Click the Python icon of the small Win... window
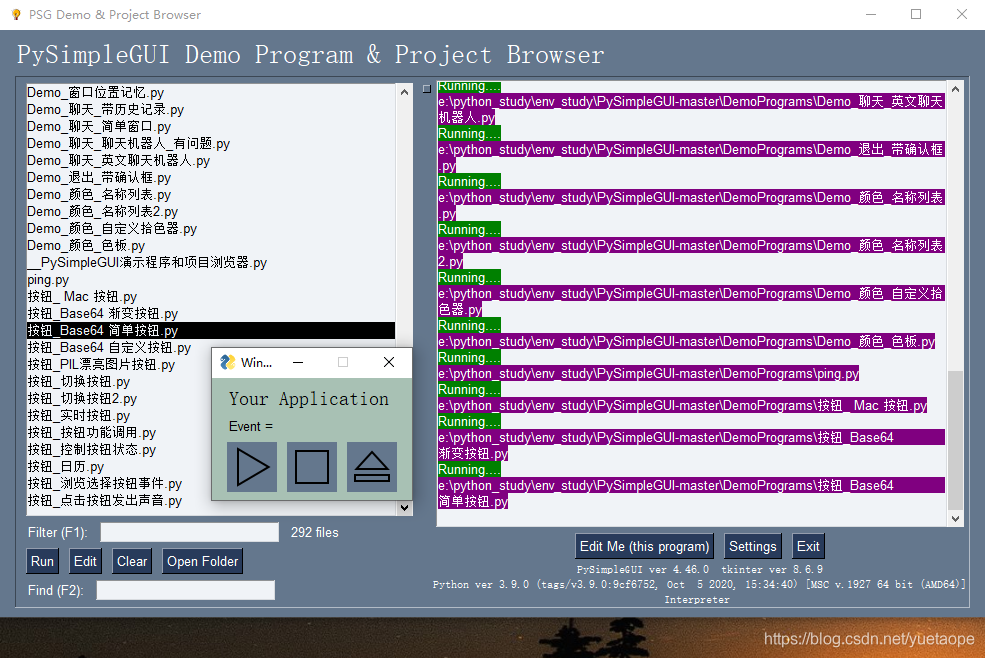The width and height of the screenshot is (985, 658). tap(227, 362)
